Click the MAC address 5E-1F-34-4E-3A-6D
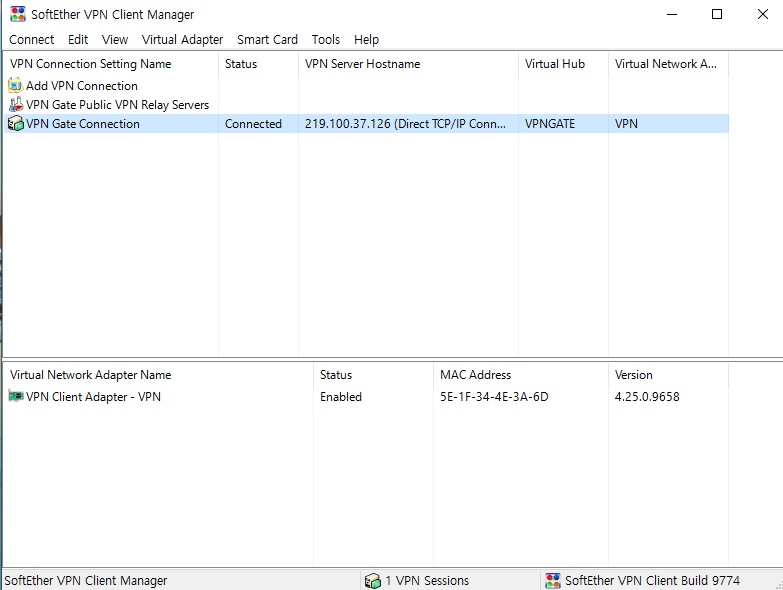The image size is (783, 590). (494, 397)
